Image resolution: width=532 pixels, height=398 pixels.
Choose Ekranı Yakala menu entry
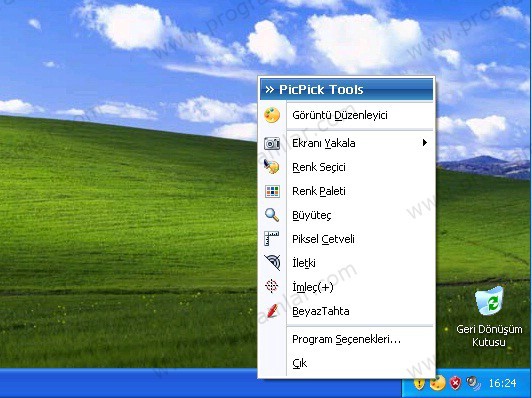pyautogui.click(x=347, y=143)
